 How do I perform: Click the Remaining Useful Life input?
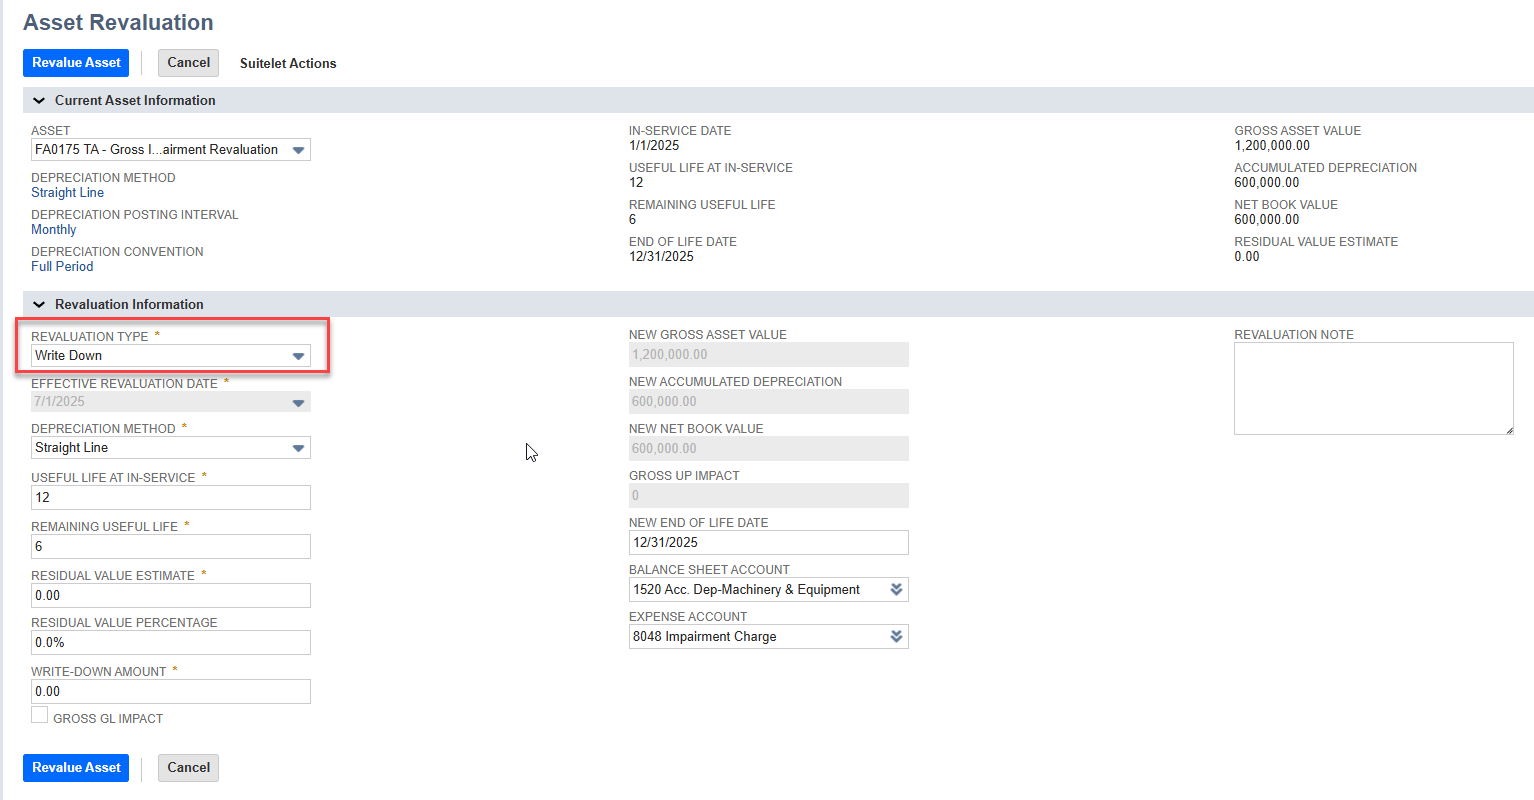[x=170, y=547]
